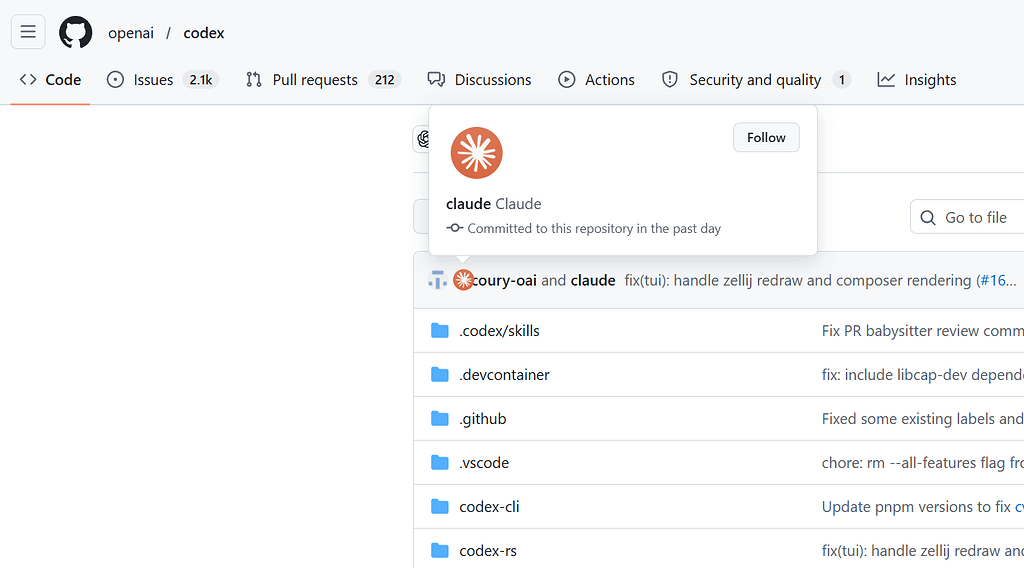Image resolution: width=1024 pixels, height=568 pixels.
Task: Open the .devcontainer folder
Action: point(504,375)
